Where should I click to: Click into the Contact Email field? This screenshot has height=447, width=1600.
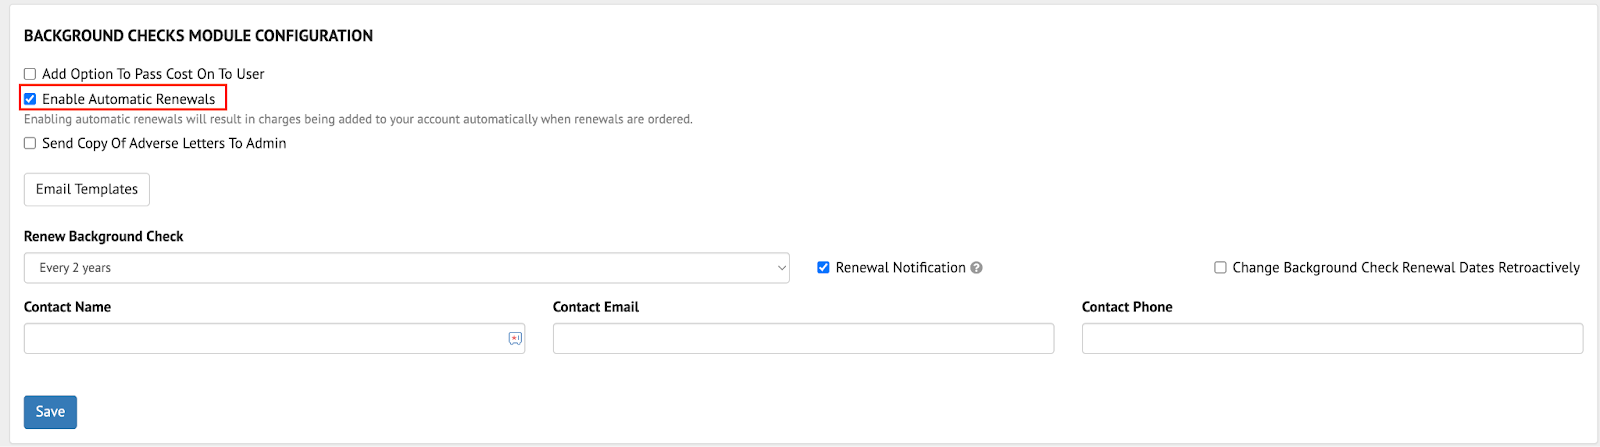click(x=803, y=338)
